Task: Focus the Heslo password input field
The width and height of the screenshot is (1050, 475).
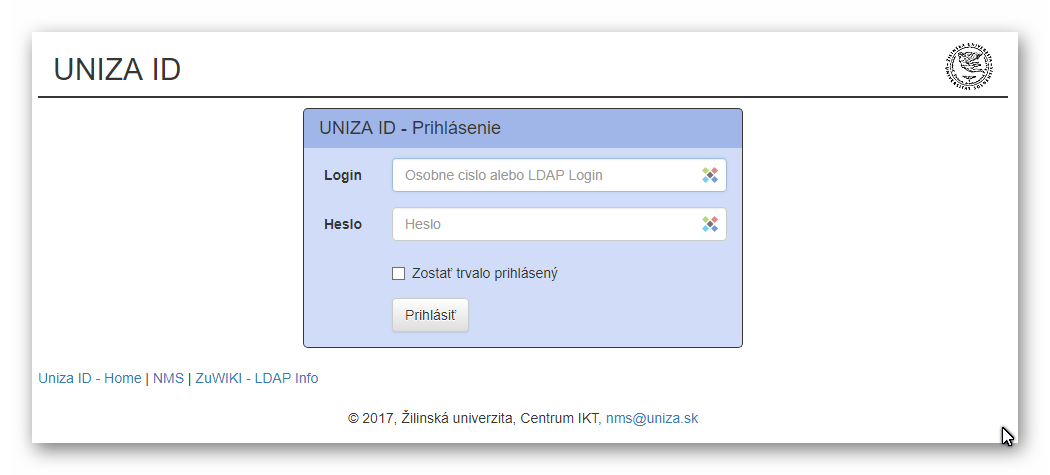Action: pos(545,224)
